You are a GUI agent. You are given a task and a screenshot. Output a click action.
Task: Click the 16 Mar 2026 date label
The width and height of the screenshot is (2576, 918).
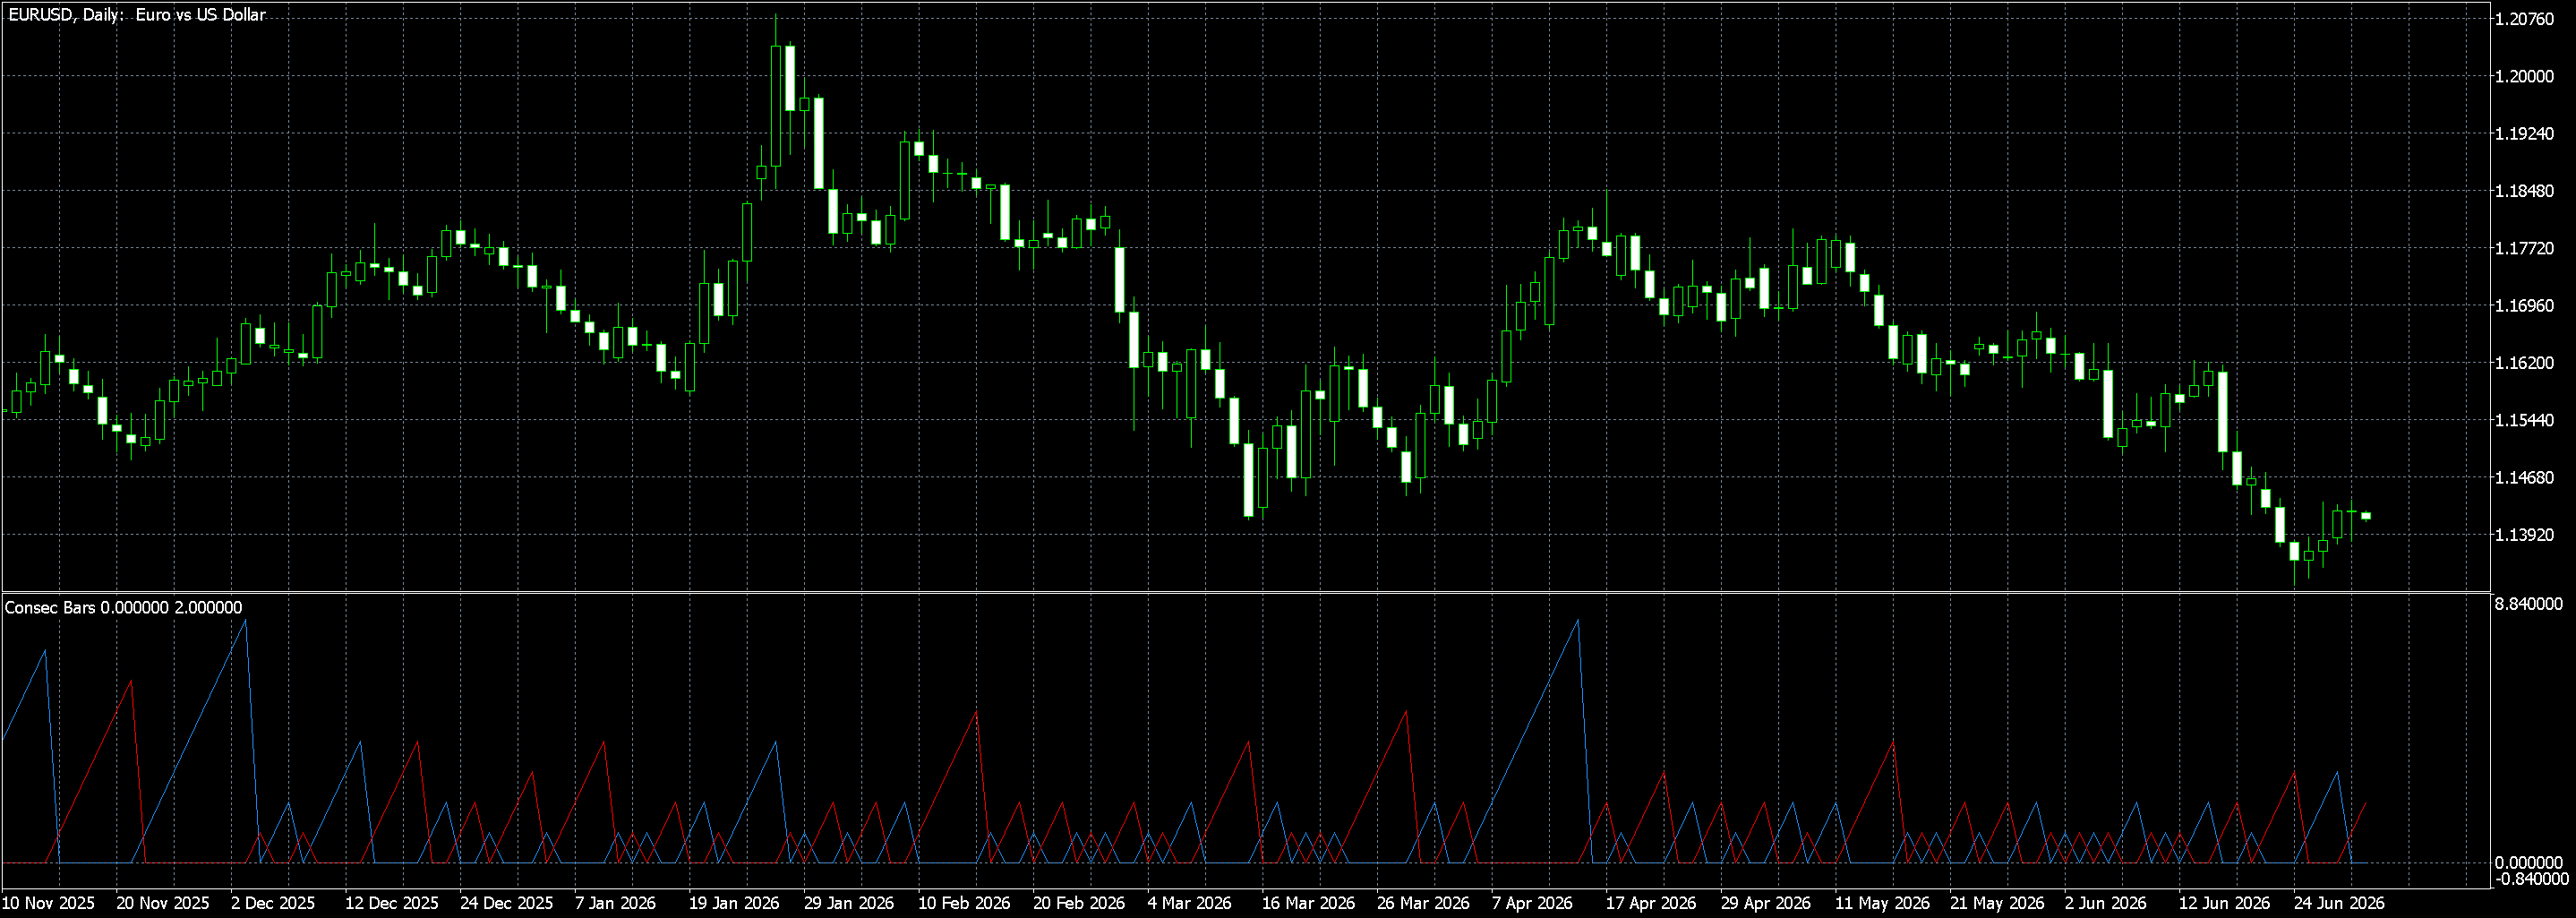1308,903
